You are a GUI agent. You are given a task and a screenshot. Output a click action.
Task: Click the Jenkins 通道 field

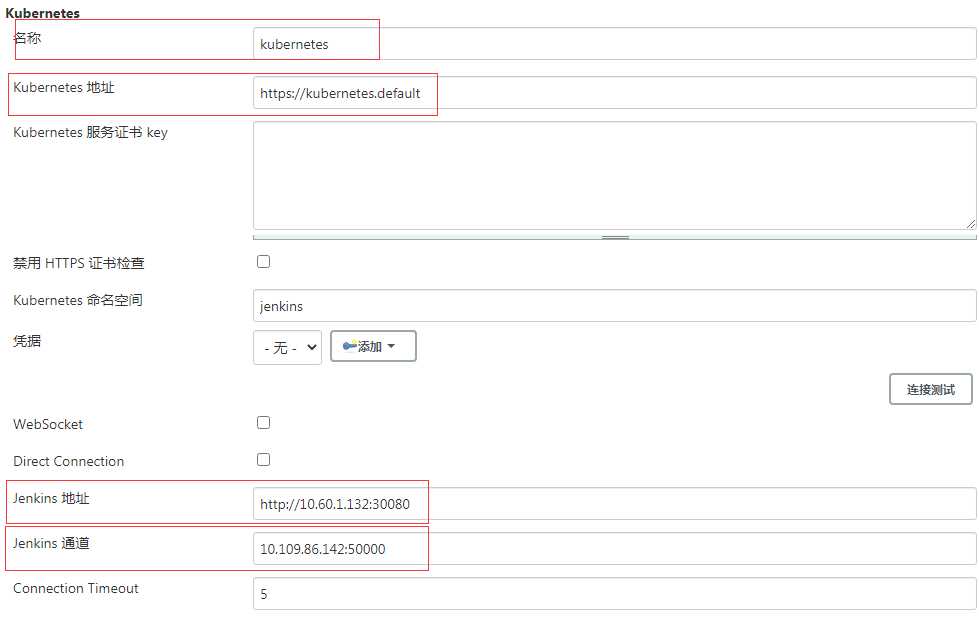(614, 548)
